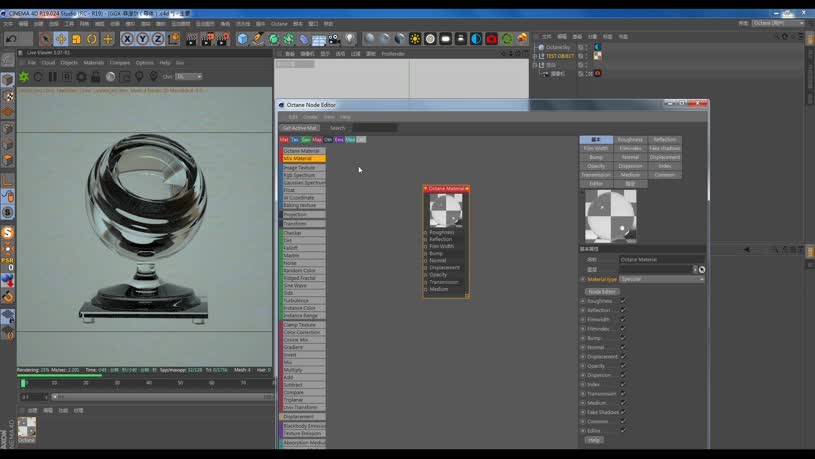Open the Edit Render Settings clapperboard icon
Image resolution: width=815 pixels, height=459 pixels.
(x=223, y=39)
